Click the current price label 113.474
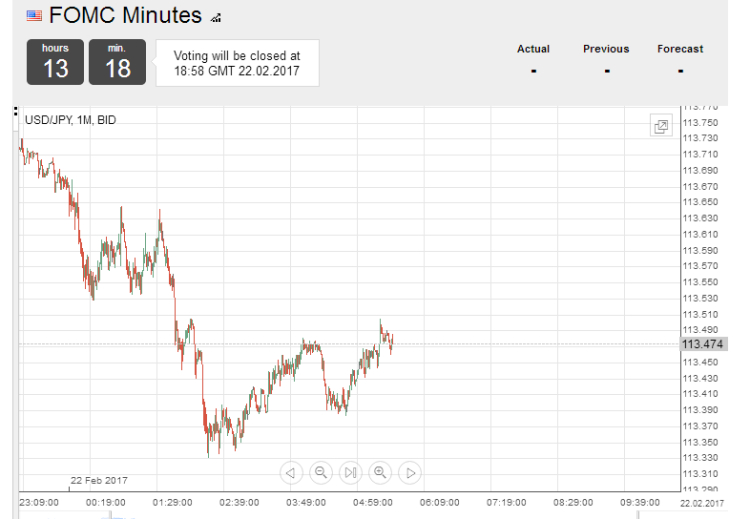Viewport: 750px width, 519px height. [x=703, y=344]
